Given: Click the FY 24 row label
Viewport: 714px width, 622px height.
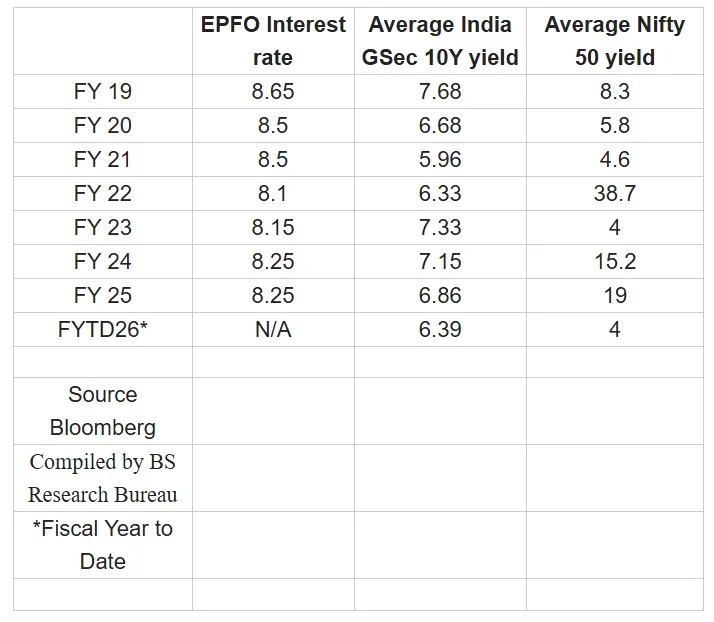Looking at the screenshot, I should pyautogui.click(x=102, y=262).
